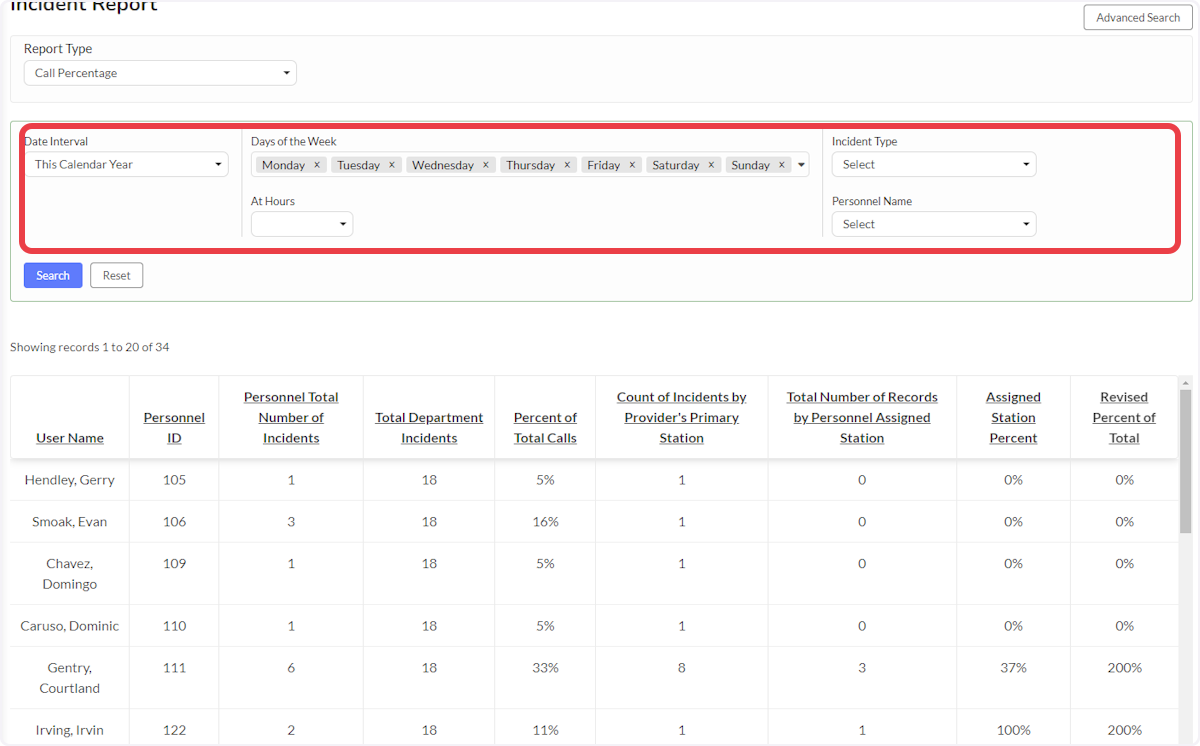Open the Report Type dropdown
The width and height of the screenshot is (1200, 746).
tap(160, 73)
